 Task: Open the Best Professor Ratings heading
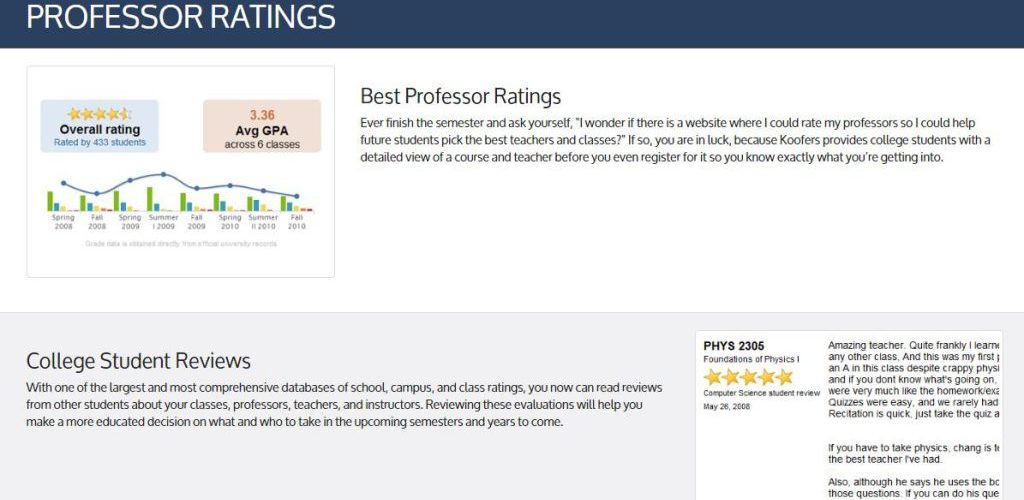[460, 96]
